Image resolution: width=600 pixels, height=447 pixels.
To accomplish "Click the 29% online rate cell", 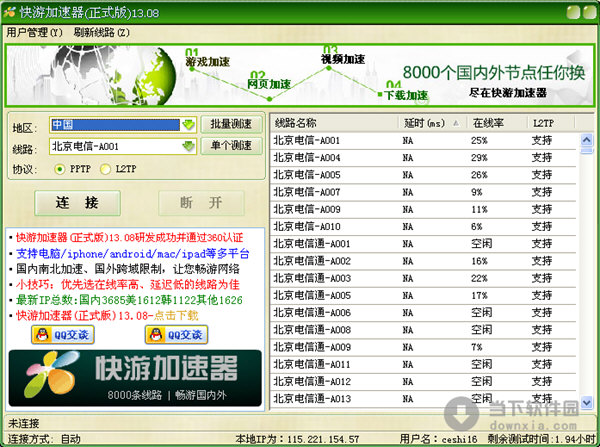I will (x=479, y=158).
